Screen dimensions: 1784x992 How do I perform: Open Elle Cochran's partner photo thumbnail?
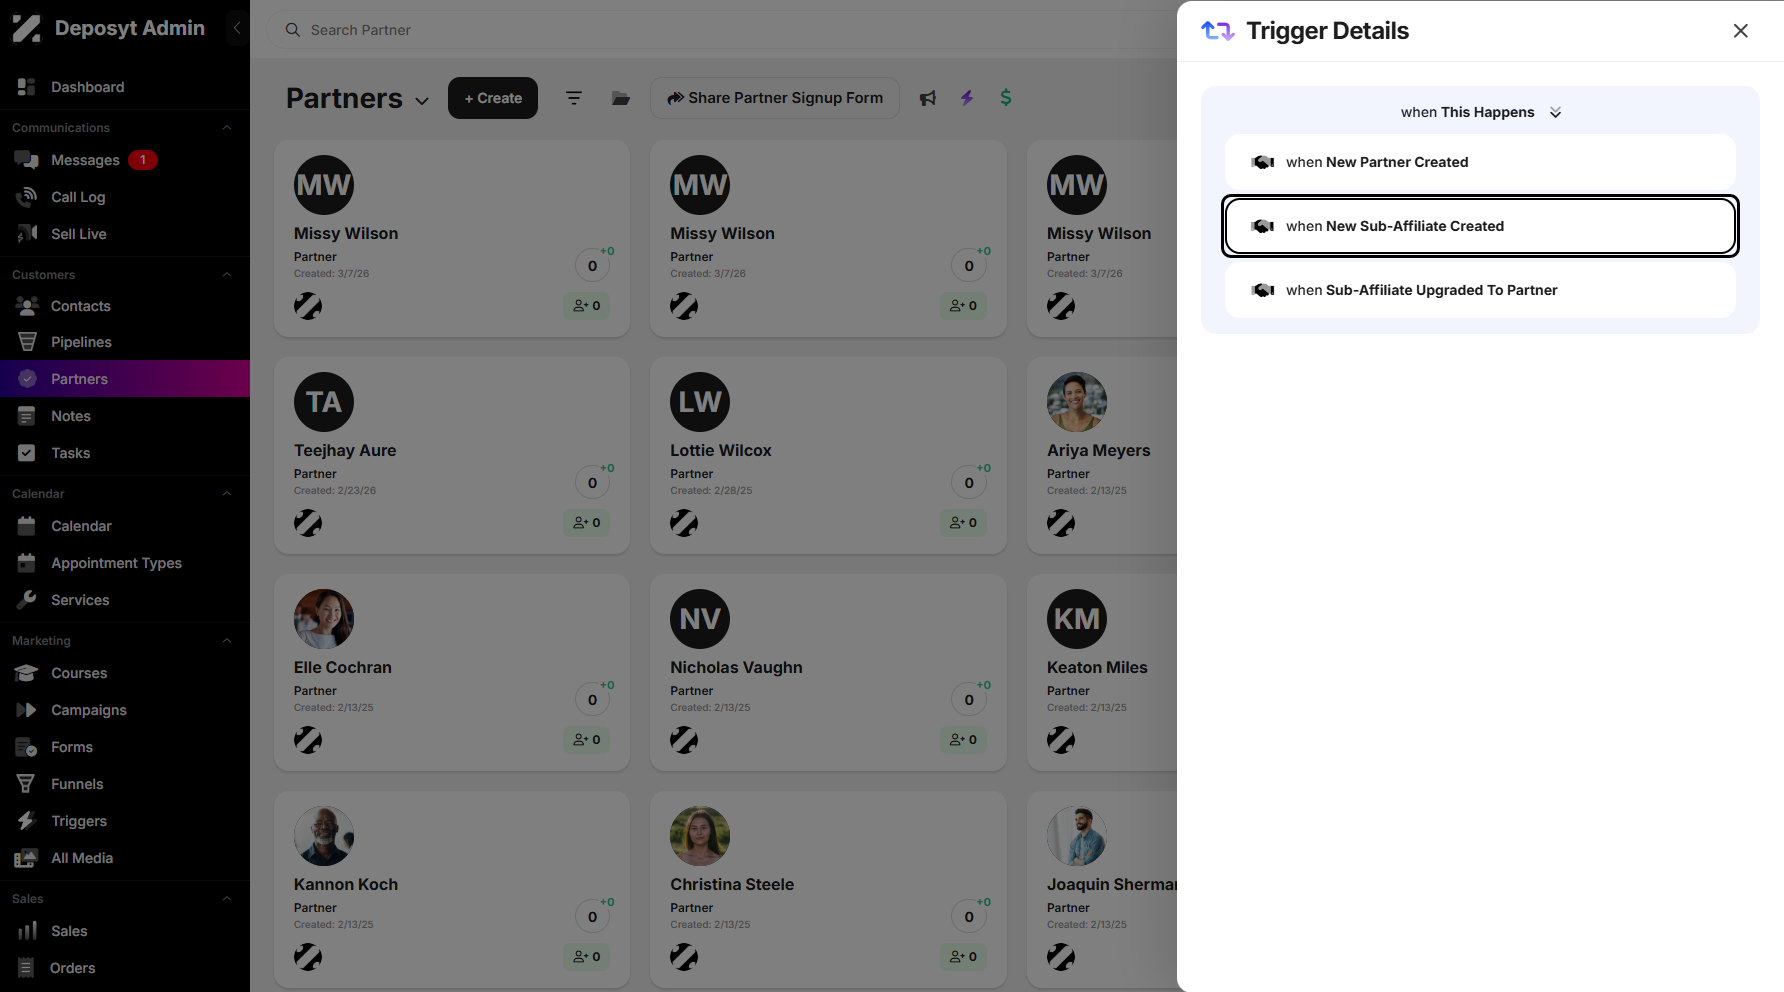(324, 619)
